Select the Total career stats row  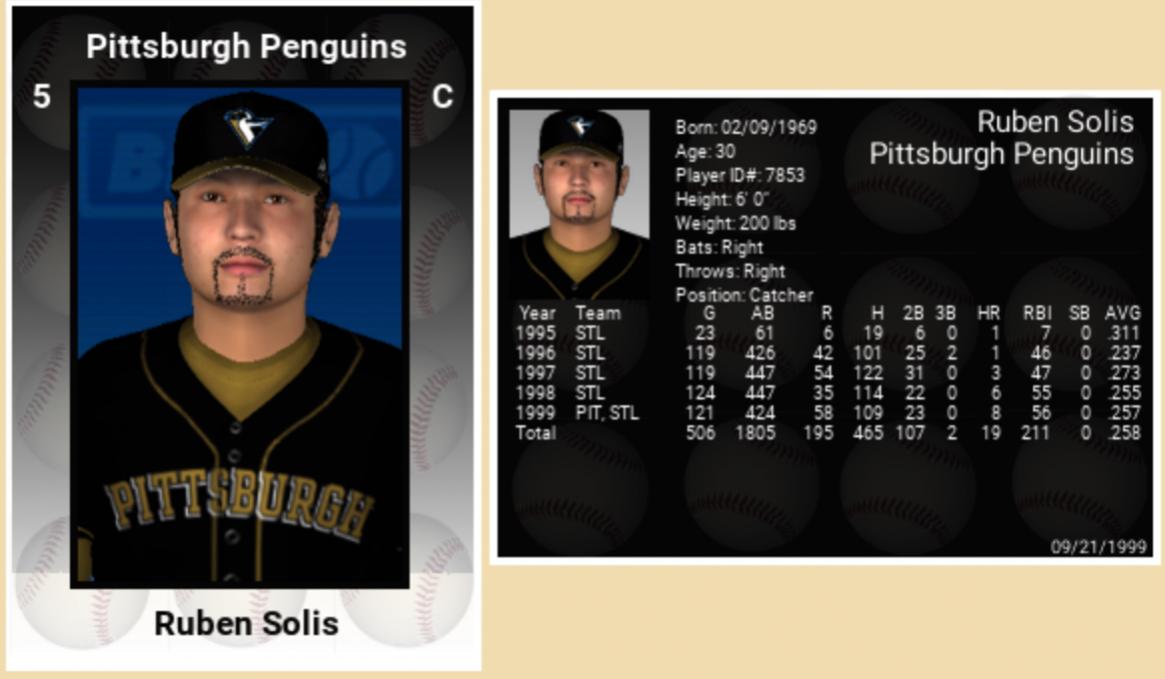pos(826,433)
